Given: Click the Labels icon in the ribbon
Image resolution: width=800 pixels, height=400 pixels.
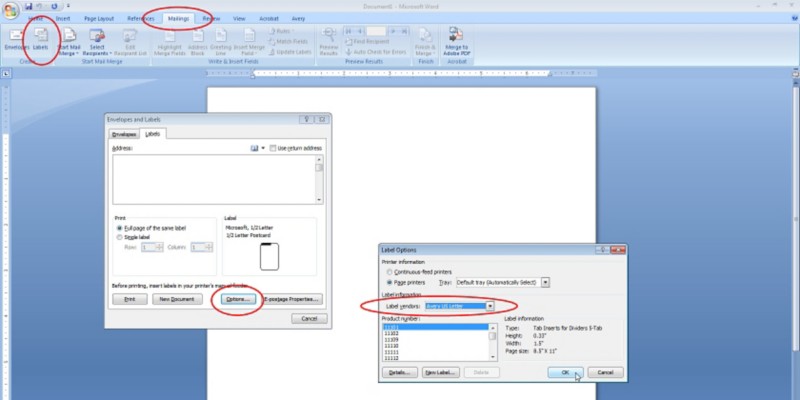Looking at the screenshot, I should click(x=41, y=38).
